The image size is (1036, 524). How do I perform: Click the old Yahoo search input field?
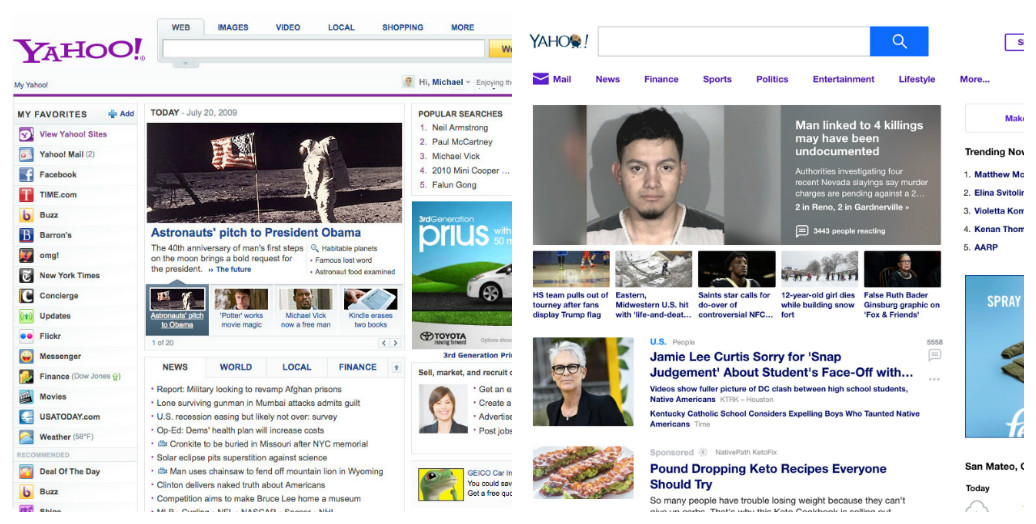pos(324,49)
